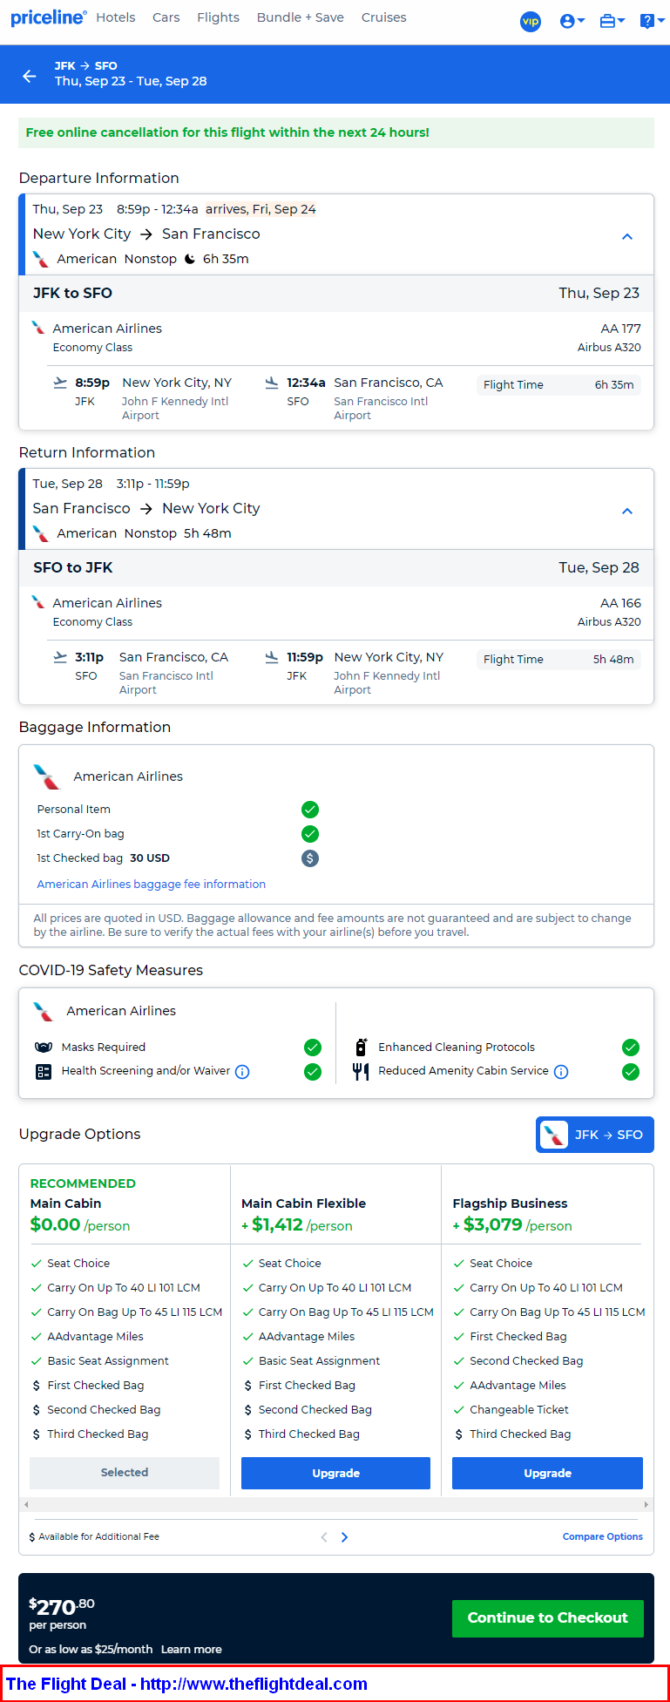The width and height of the screenshot is (670, 1702).
Task: Click the back arrow in the blue header
Action: tap(29, 76)
